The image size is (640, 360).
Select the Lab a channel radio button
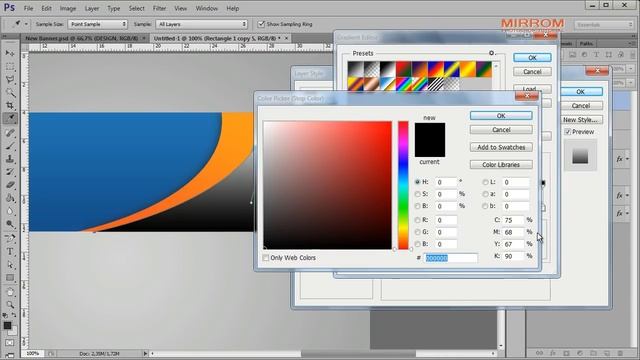coord(485,194)
